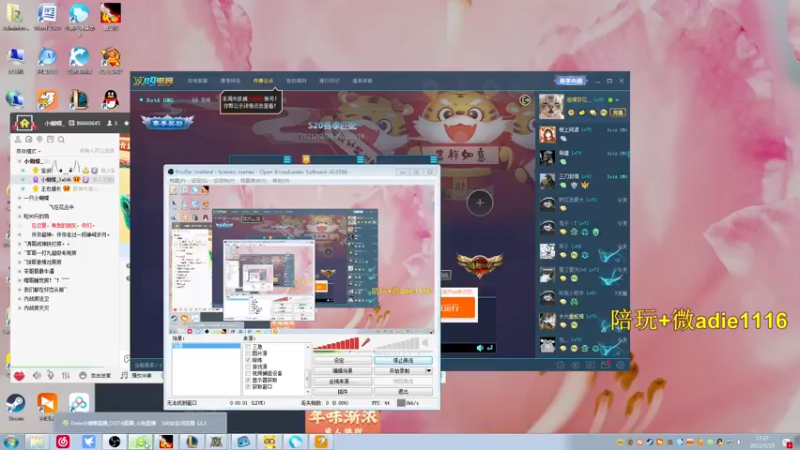Click the YY search magnifier icon
Image resolution: width=800 pixels, height=450 pixels.
61,139
